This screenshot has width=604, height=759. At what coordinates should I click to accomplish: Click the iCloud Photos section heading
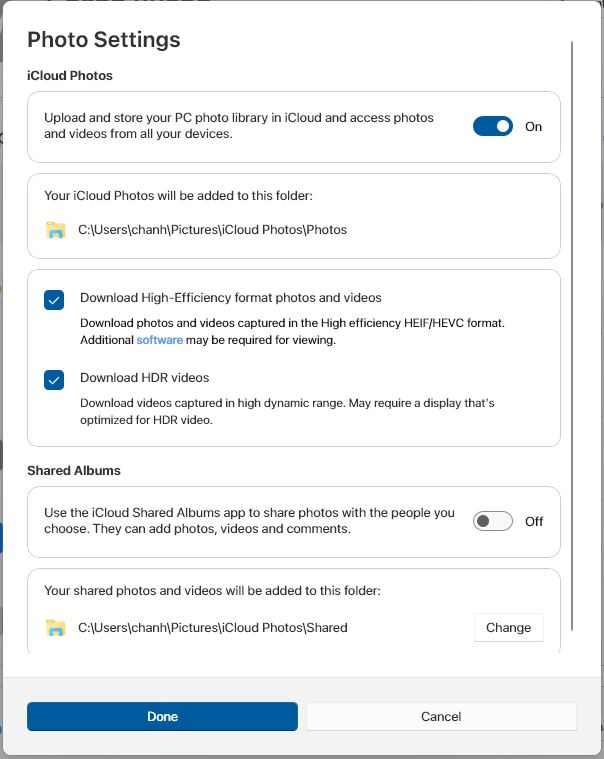(70, 76)
